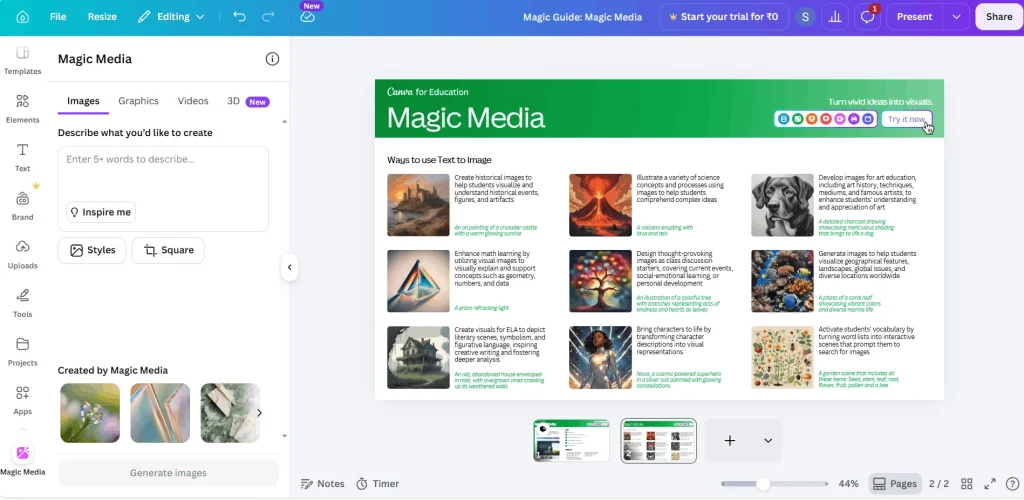Open Templates in sidebar
Image resolution: width=1024 pixels, height=500 pixels.
(23, 61)
